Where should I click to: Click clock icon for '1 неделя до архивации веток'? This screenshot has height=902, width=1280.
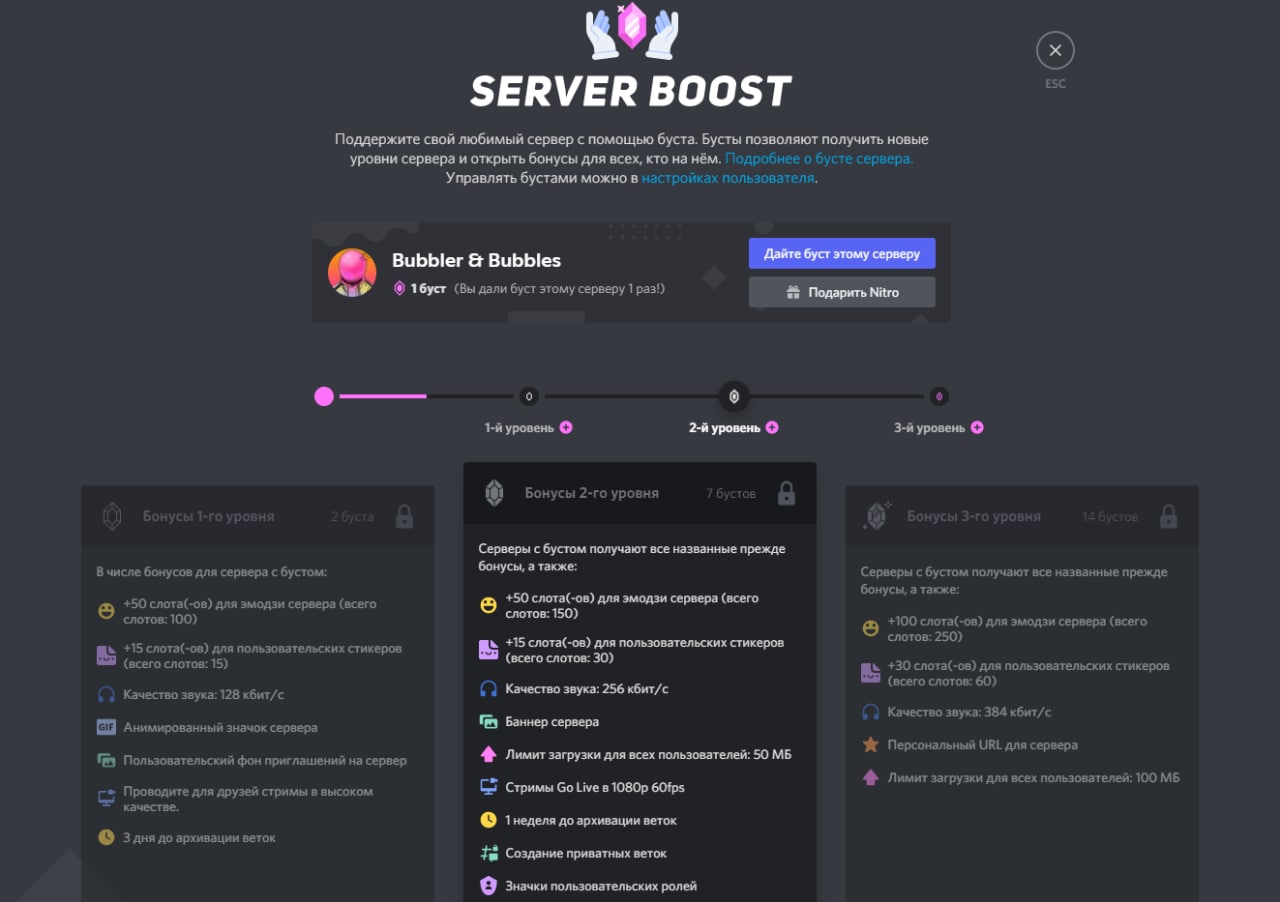[488, 820]
